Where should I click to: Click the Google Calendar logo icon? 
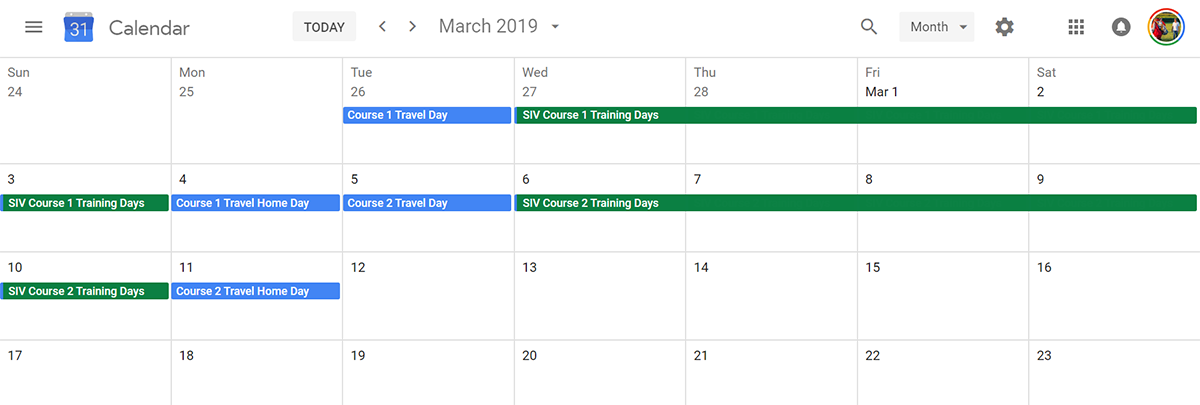coord(79,27)
